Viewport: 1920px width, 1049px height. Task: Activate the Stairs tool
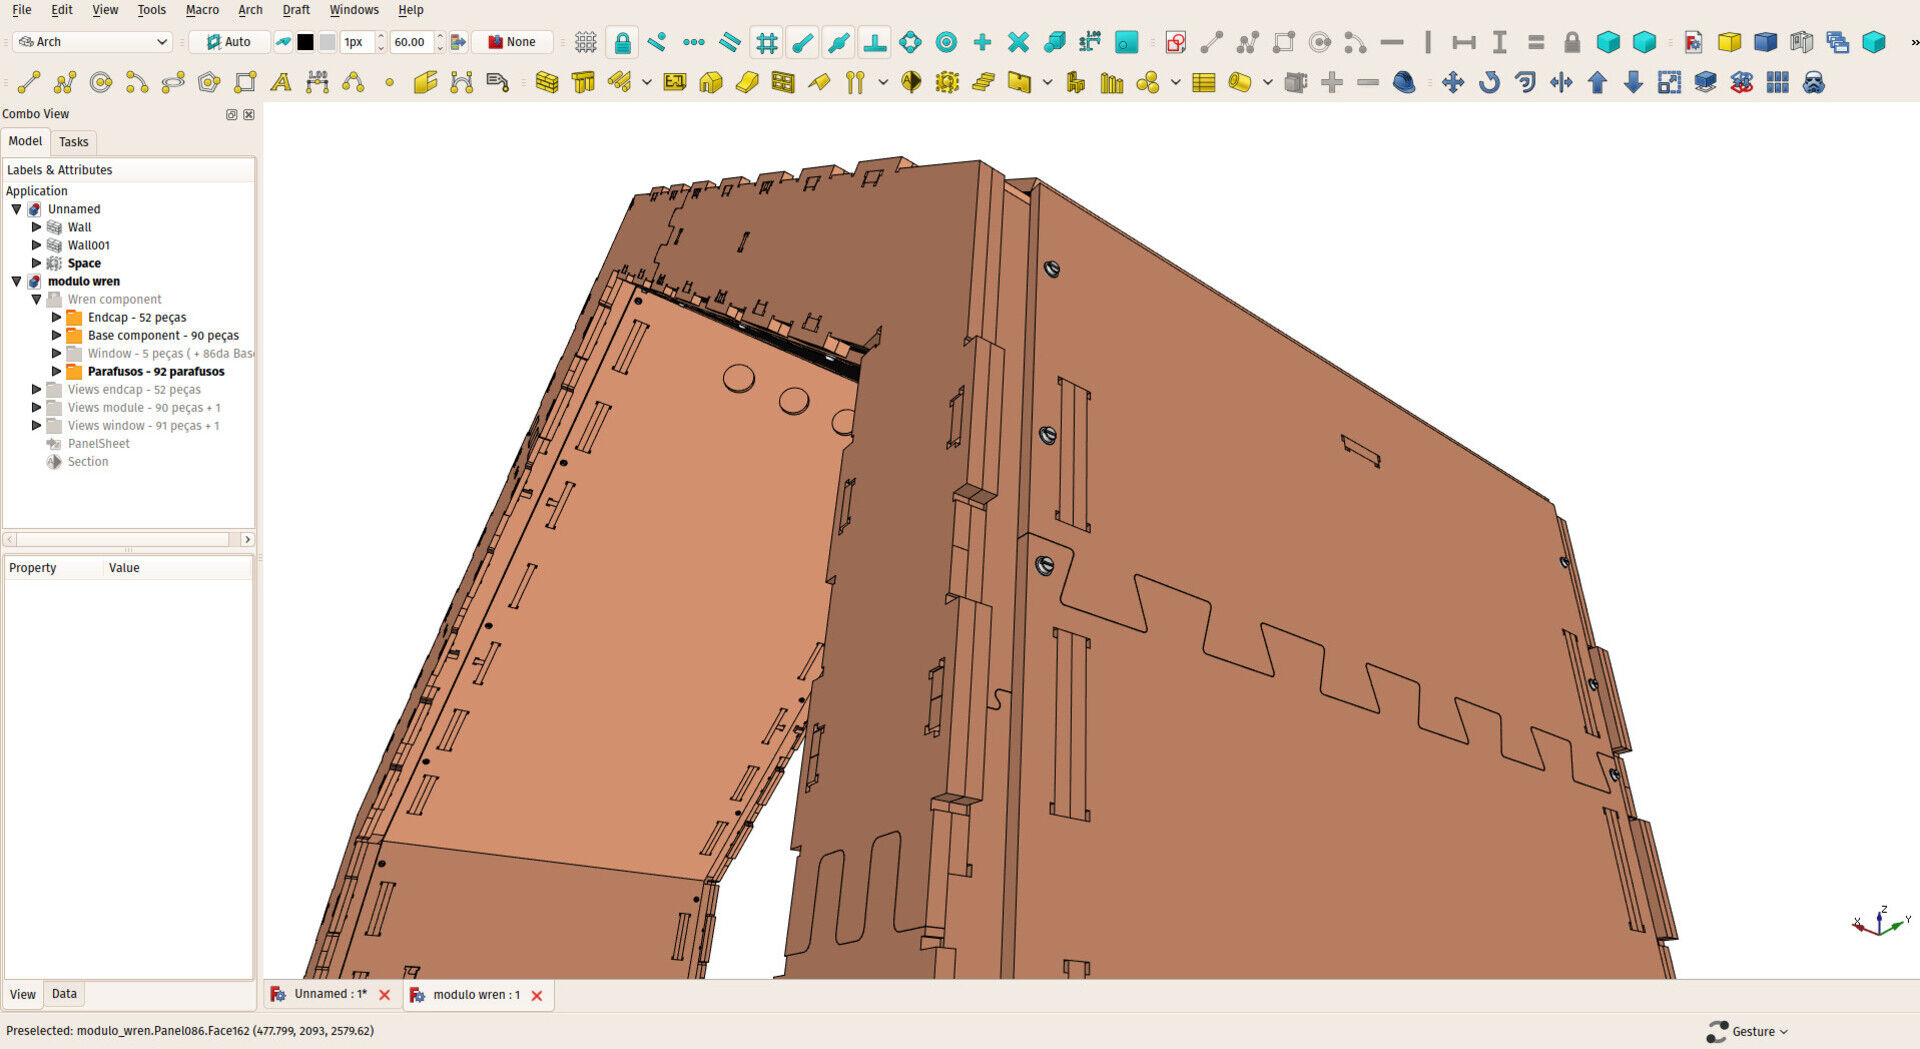[983, 82]
